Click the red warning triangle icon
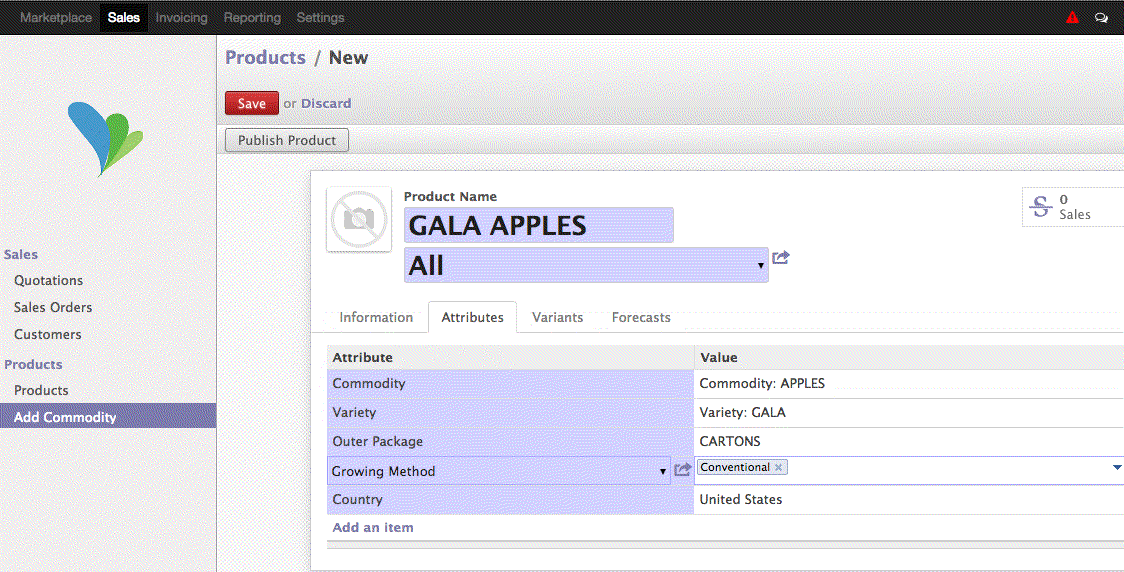 (1072, 18)
